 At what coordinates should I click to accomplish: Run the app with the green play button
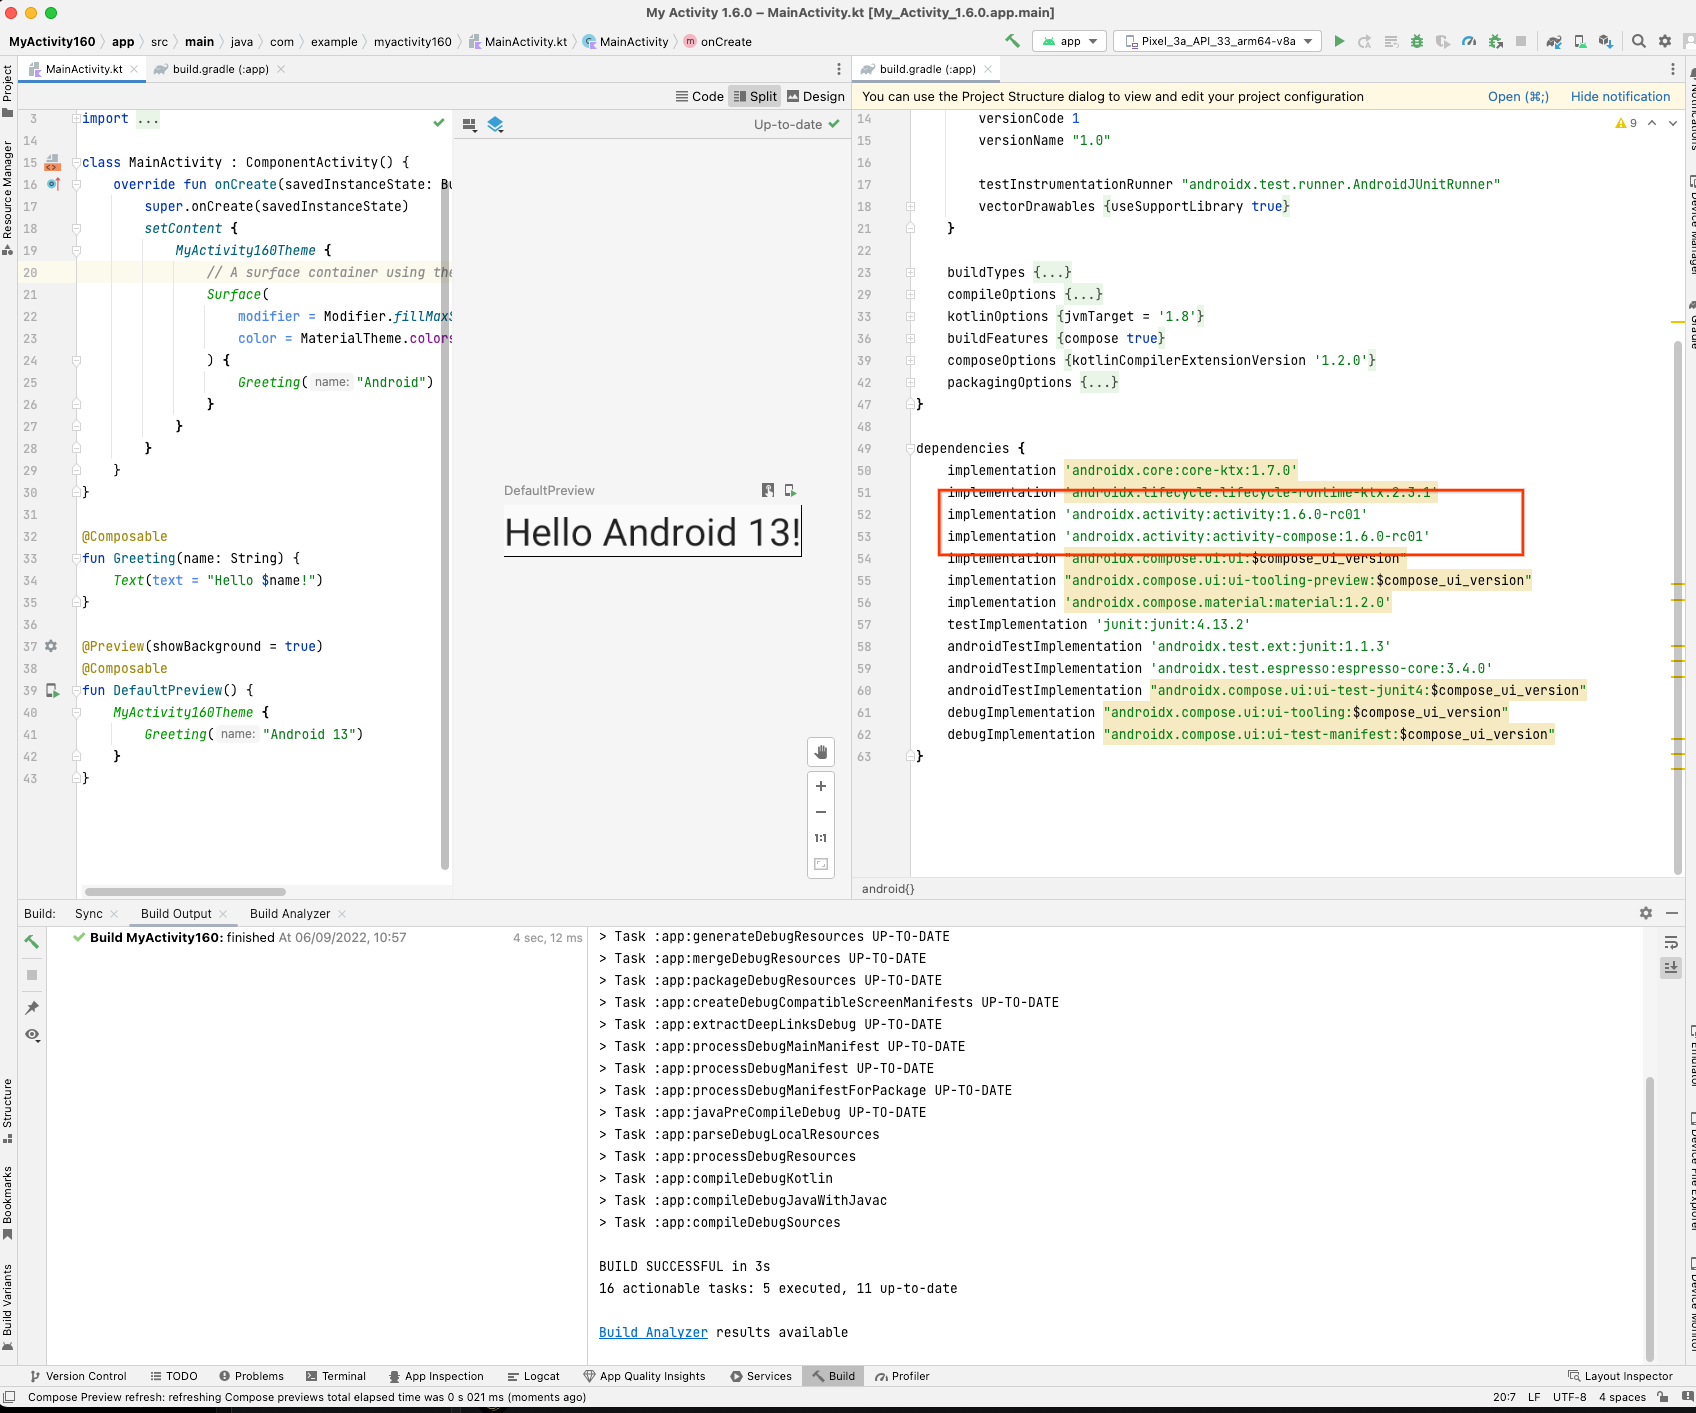point(1339,41)
